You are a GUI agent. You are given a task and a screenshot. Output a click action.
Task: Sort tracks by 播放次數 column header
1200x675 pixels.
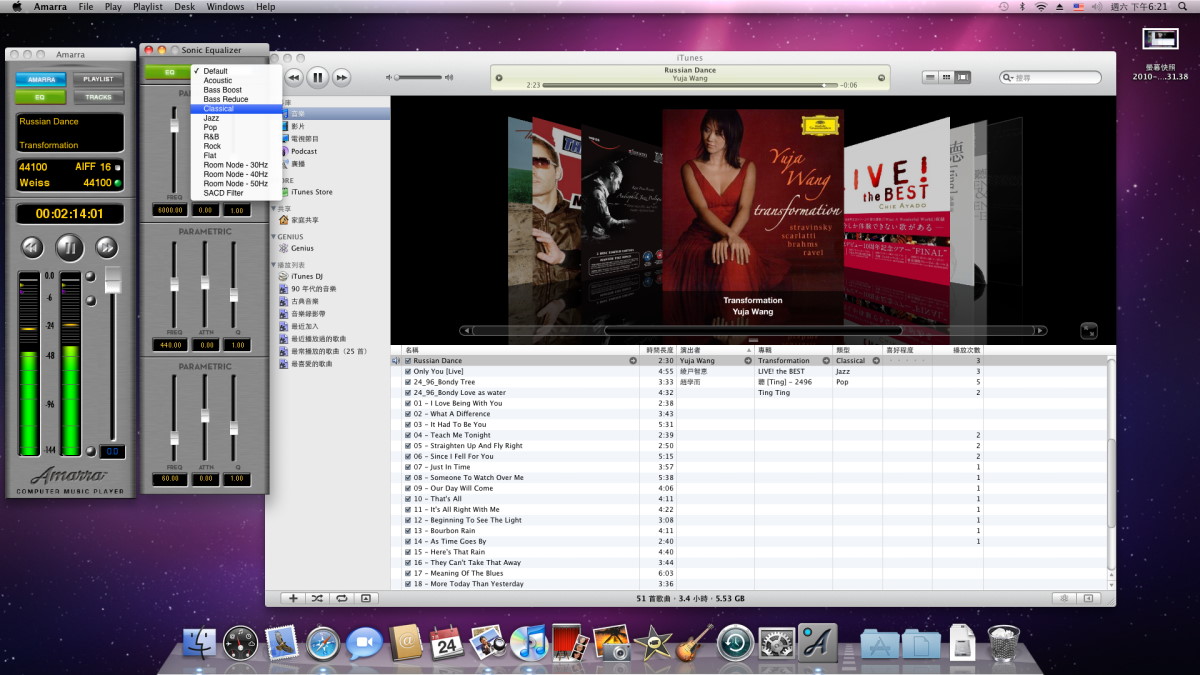coord(958,350)
